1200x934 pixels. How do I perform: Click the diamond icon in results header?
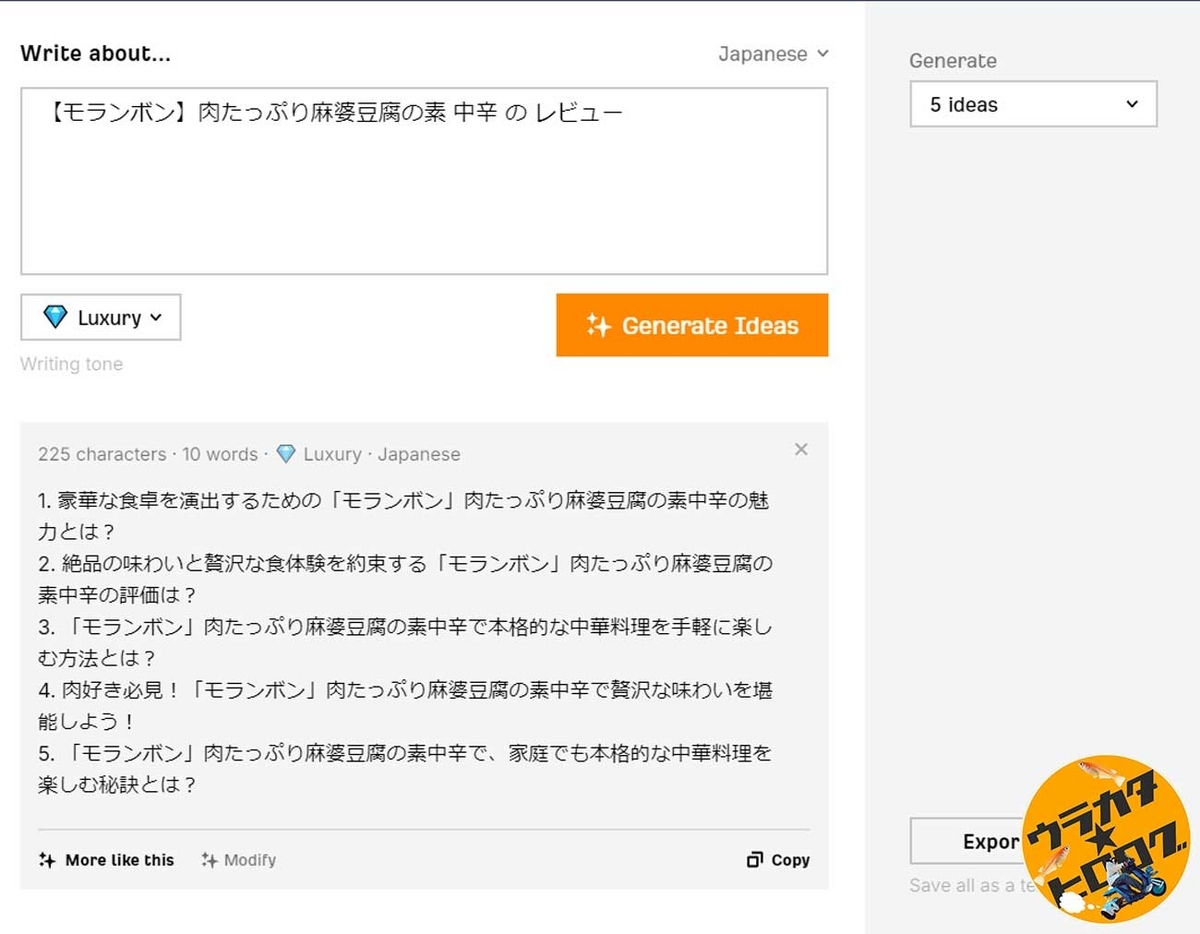pyautogui.click(x=286, y=454)
